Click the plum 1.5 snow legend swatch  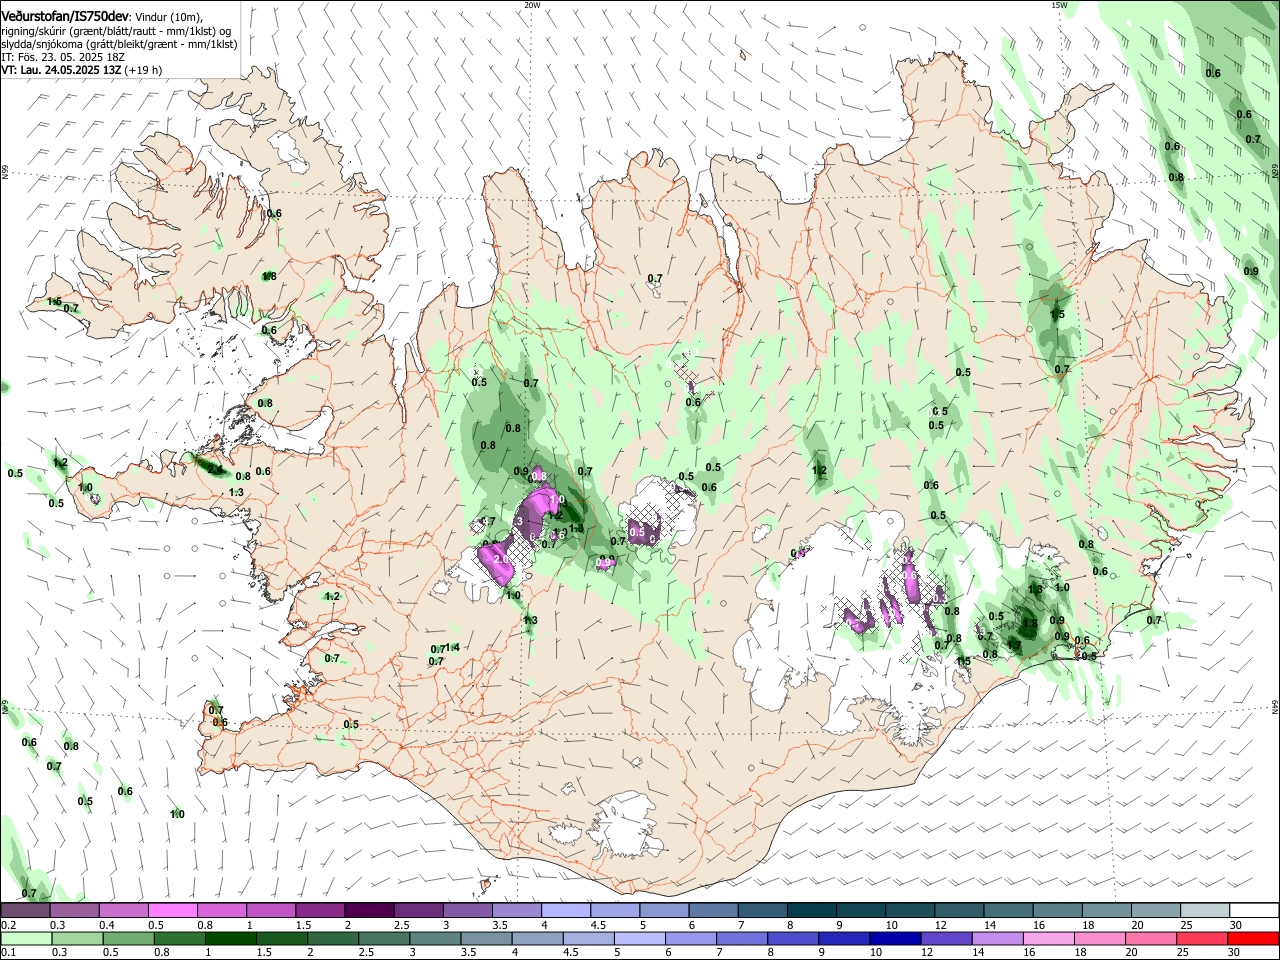[x=319, y=911]
